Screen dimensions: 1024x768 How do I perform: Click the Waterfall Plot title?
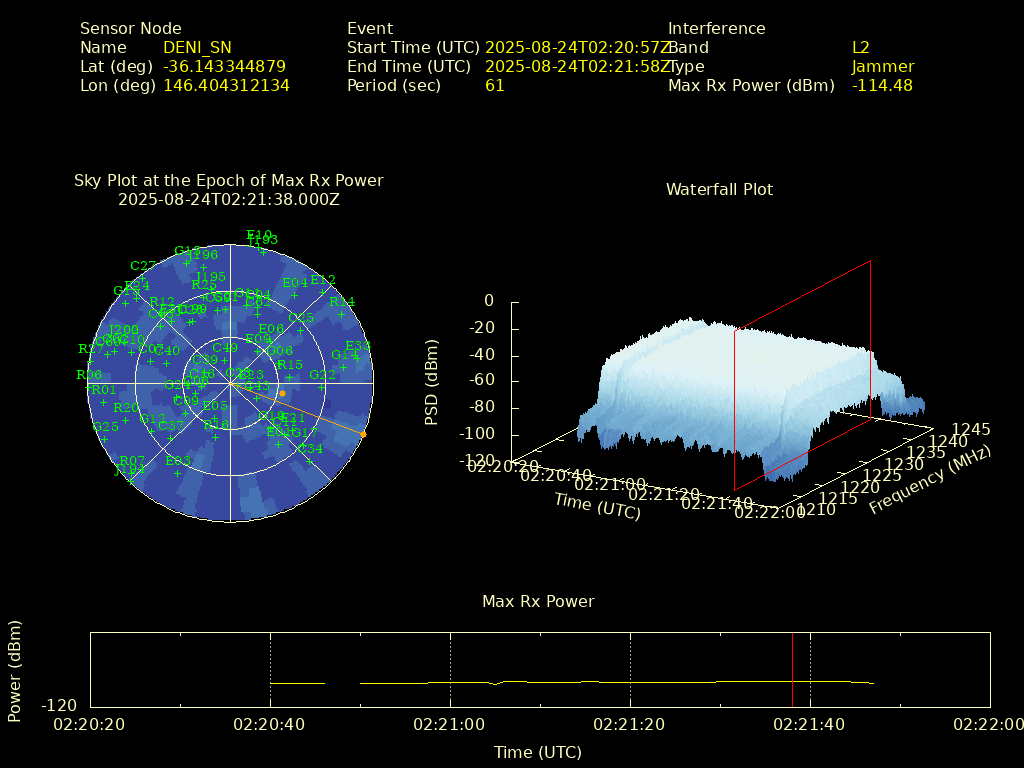pos(719,190)
